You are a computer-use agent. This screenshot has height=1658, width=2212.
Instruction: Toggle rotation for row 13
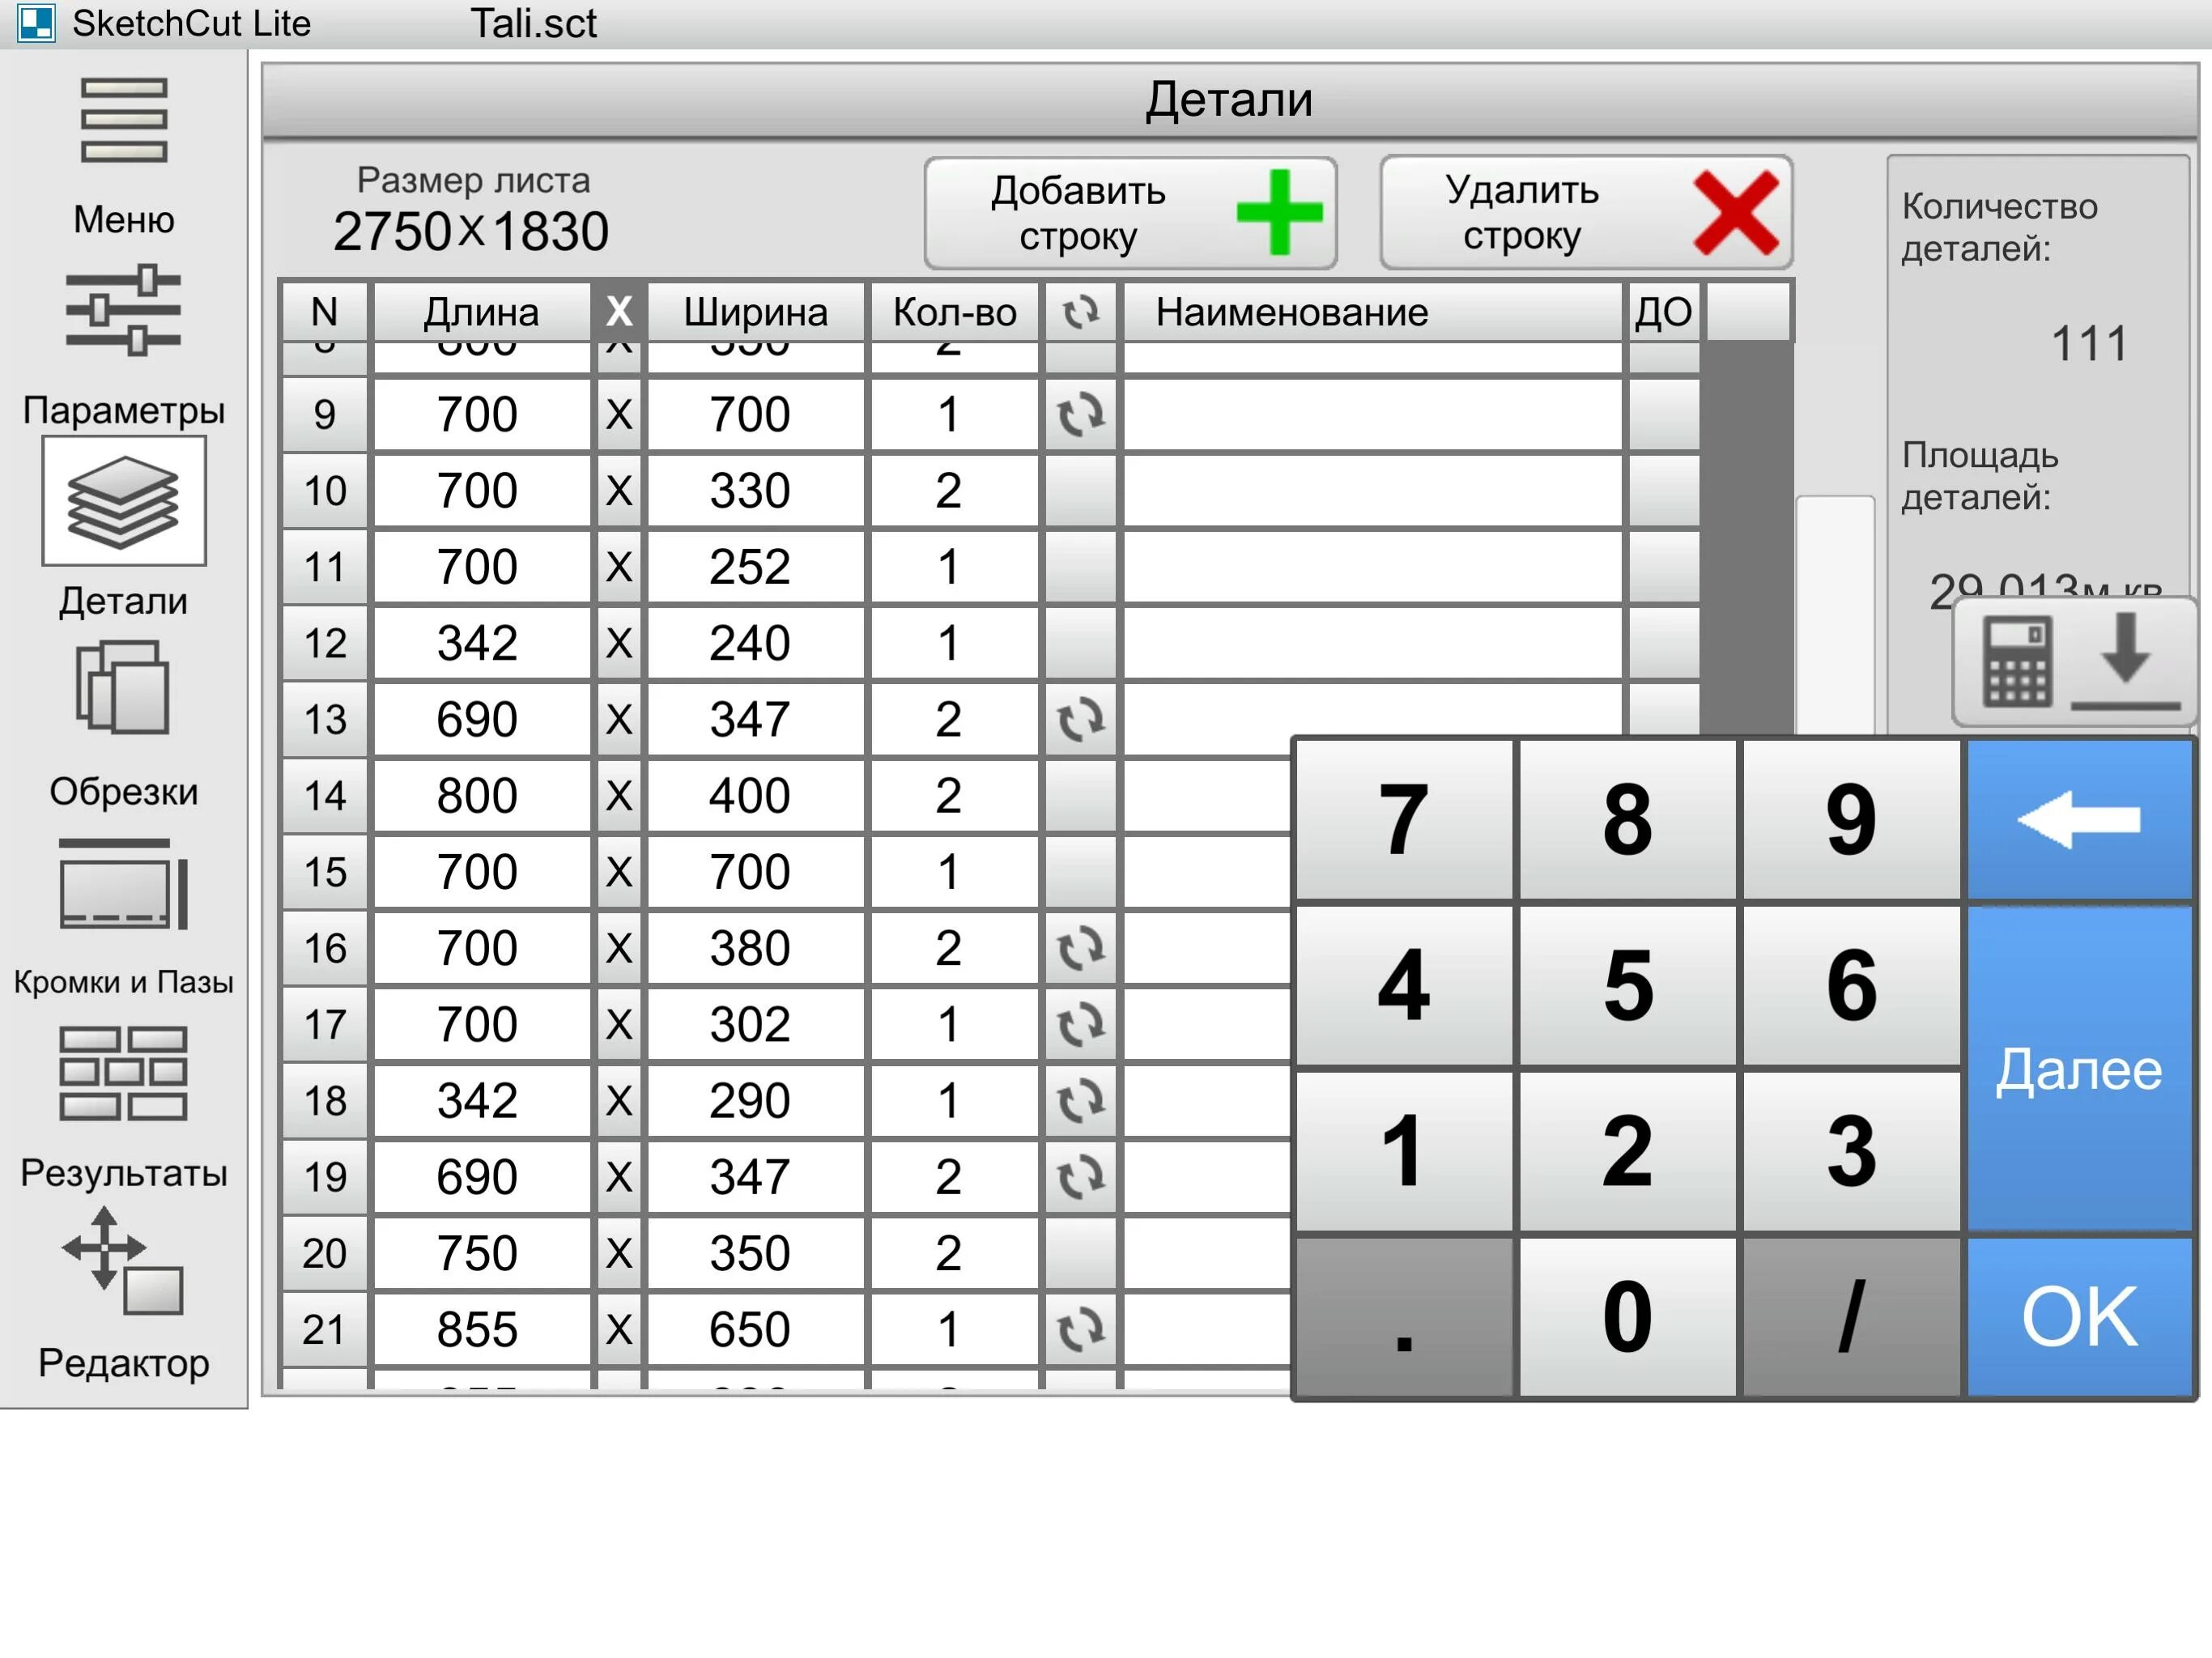tap(1080, 720)
